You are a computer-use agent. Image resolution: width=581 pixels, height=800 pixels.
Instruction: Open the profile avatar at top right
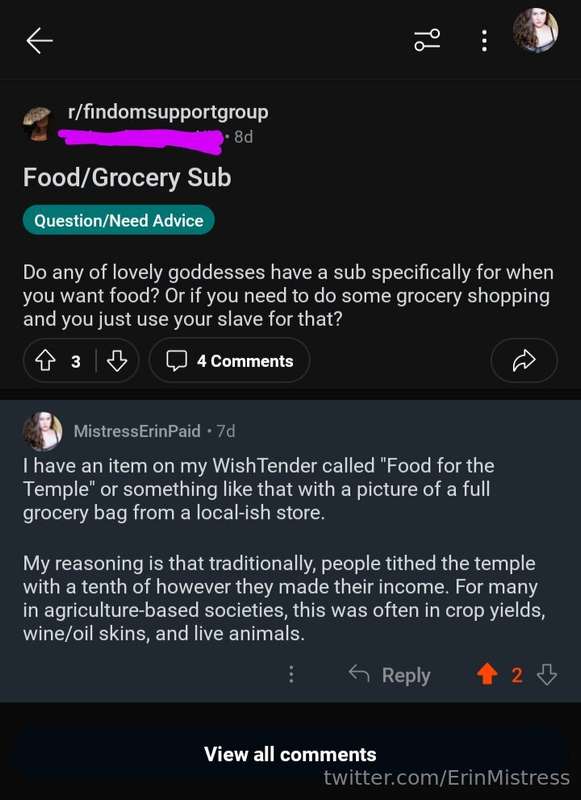pyautogui.click(x=535, y=30)
